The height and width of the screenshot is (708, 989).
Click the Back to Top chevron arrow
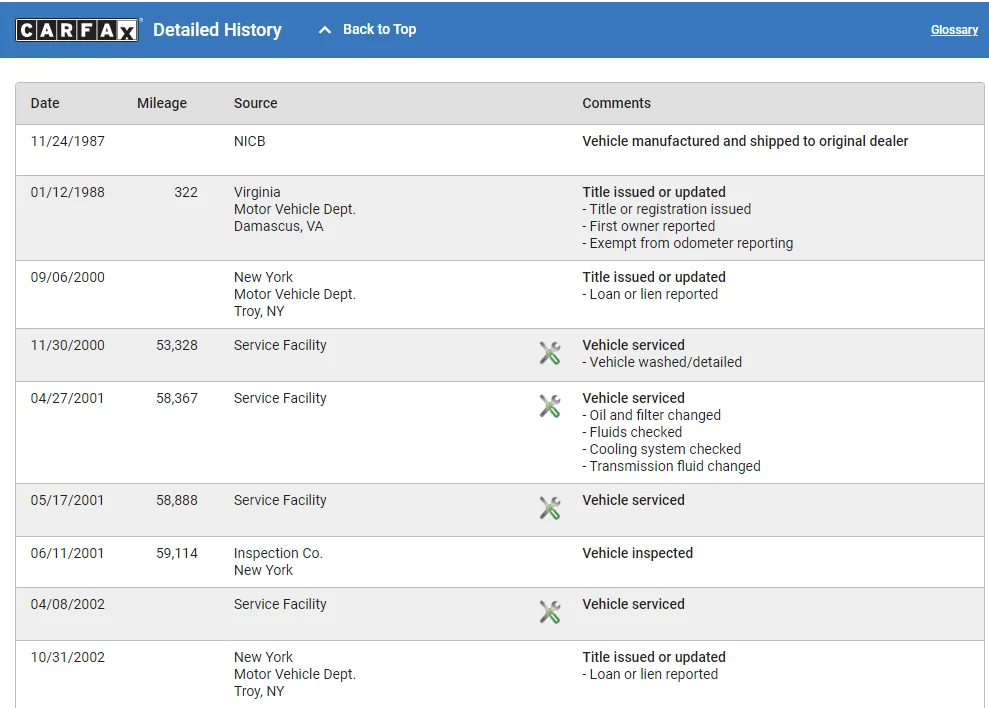(x=324, y=30)
